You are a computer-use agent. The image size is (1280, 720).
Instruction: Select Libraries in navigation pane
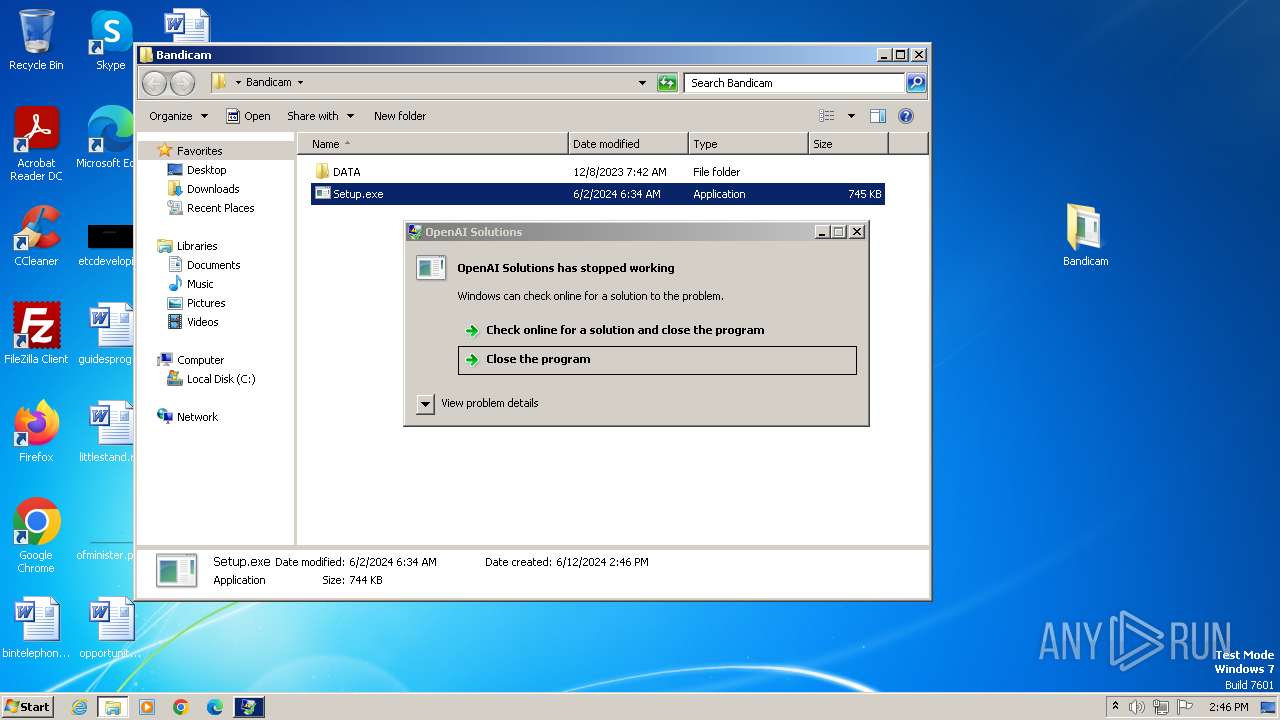(197, 246)
